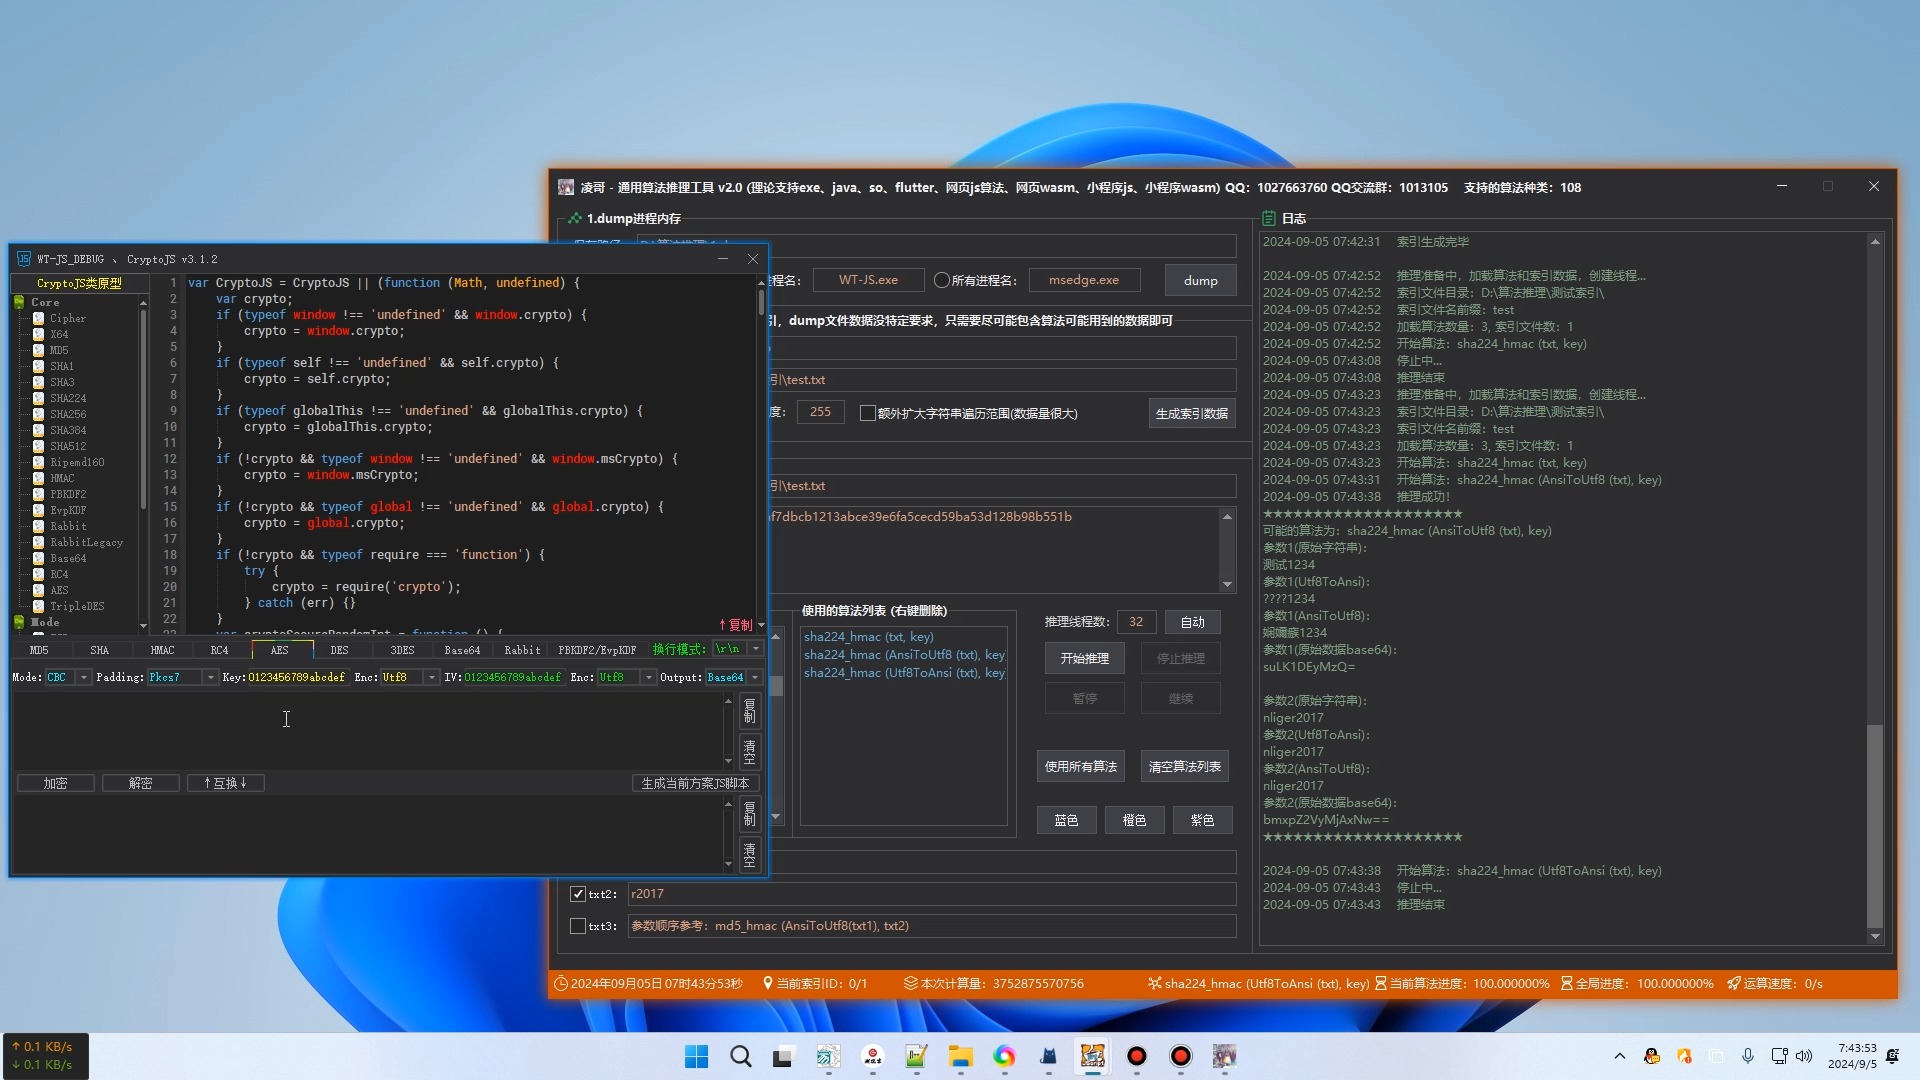Clear the upper input with 清空 button
1920x1080 pixels.
tap(750, 752)
